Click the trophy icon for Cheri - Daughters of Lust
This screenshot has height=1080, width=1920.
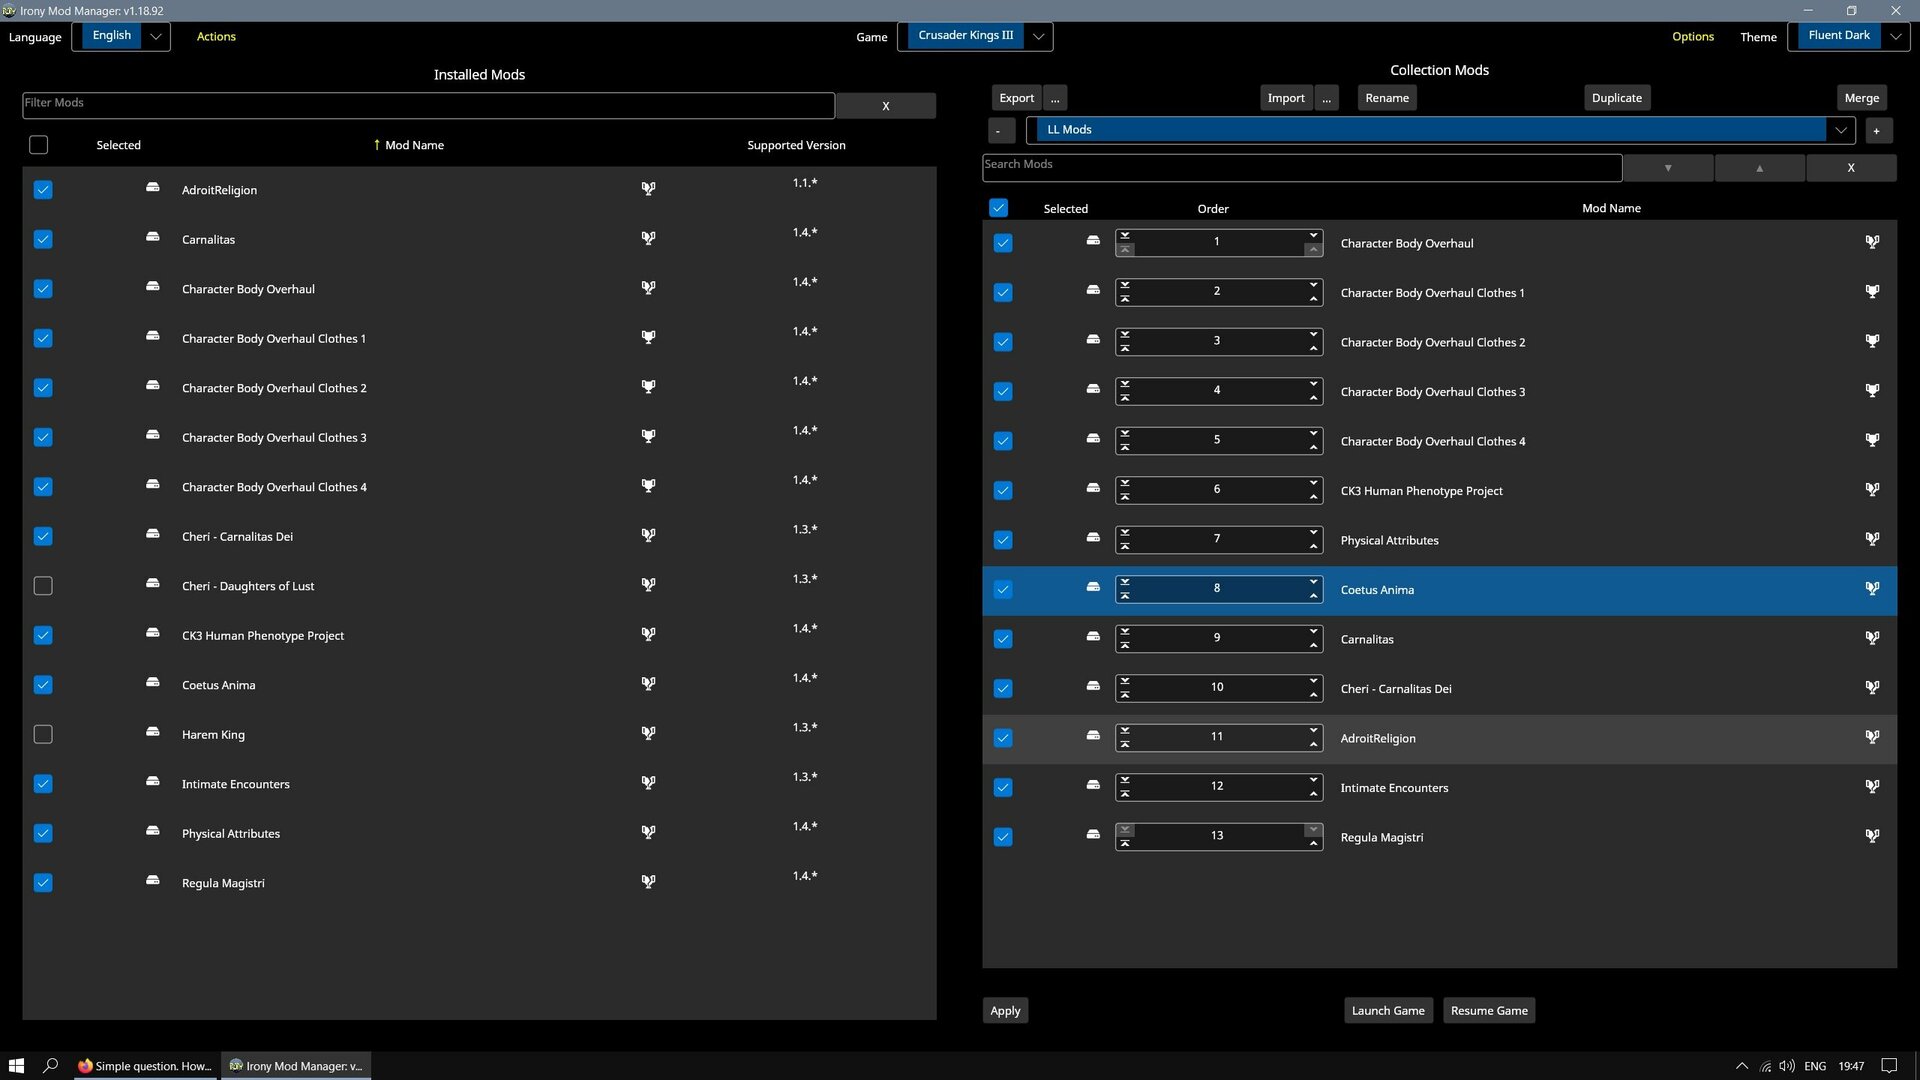648,584
